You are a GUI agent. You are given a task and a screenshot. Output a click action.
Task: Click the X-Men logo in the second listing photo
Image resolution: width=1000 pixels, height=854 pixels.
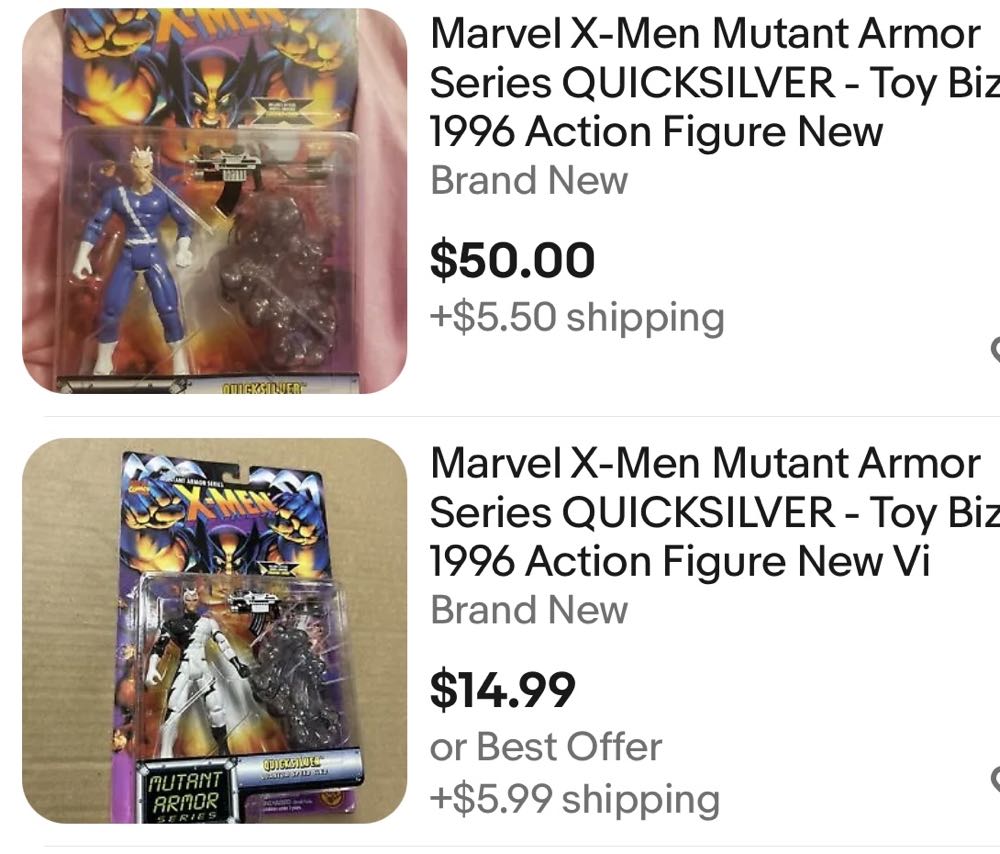click(x=215, y=498)
